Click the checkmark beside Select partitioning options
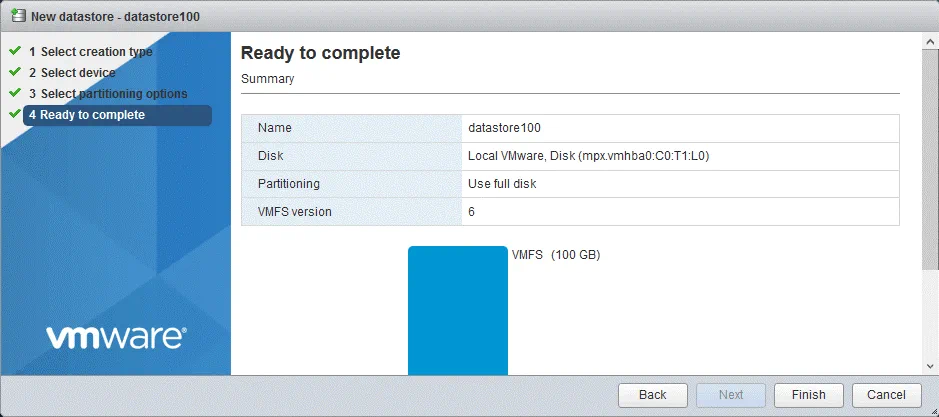The width and height of the screenshot is (939, 417). (14, 93)
